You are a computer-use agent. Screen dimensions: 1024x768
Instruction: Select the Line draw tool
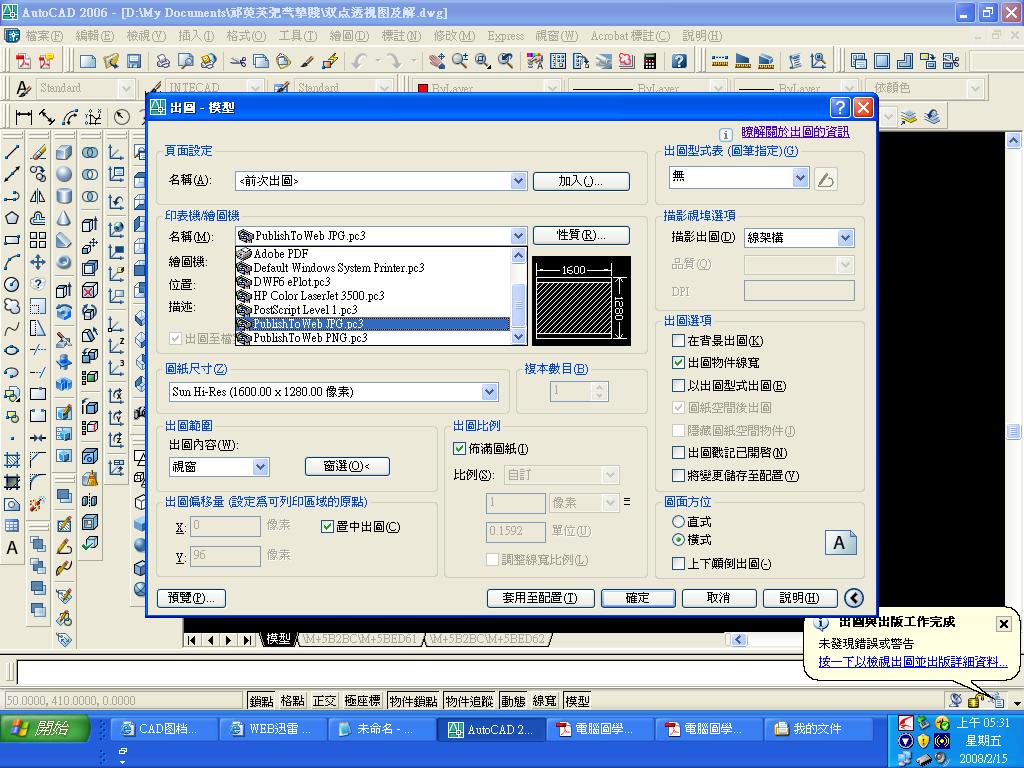(12, 153)
